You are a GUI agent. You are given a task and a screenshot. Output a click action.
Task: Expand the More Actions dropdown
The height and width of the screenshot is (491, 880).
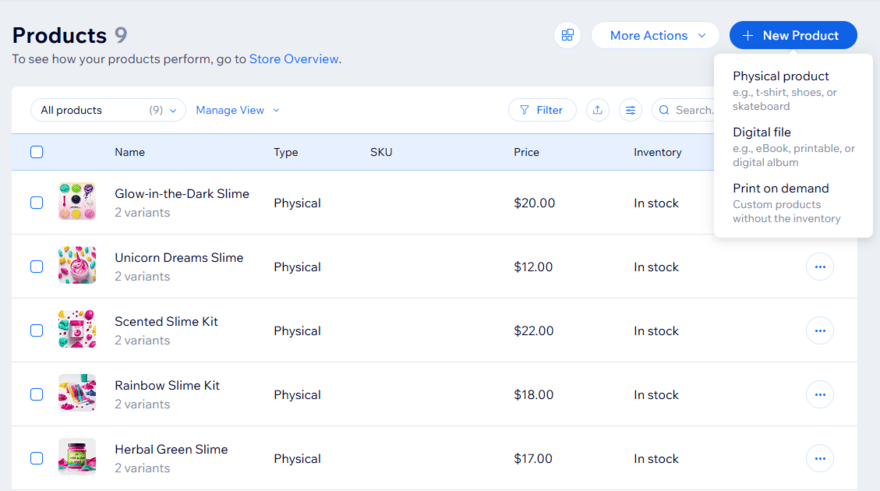click(655, 35)
